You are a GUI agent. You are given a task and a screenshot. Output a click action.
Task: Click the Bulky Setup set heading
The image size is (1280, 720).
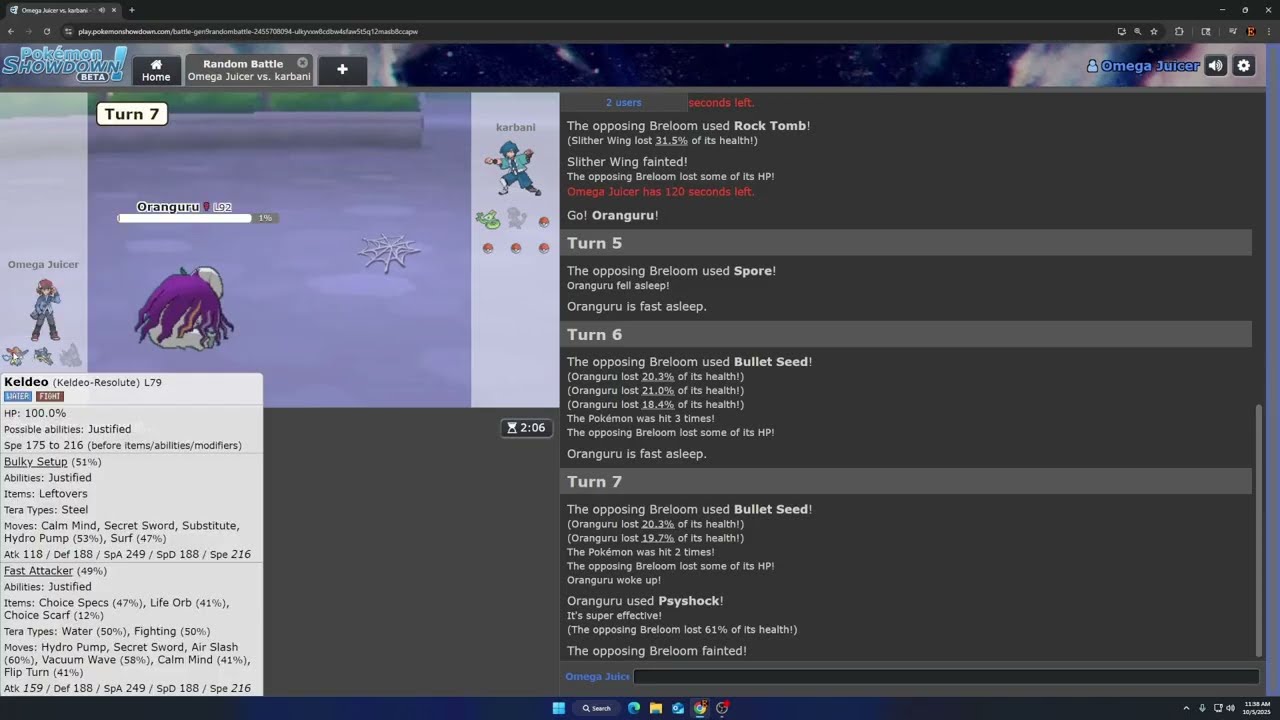[36, 462]
